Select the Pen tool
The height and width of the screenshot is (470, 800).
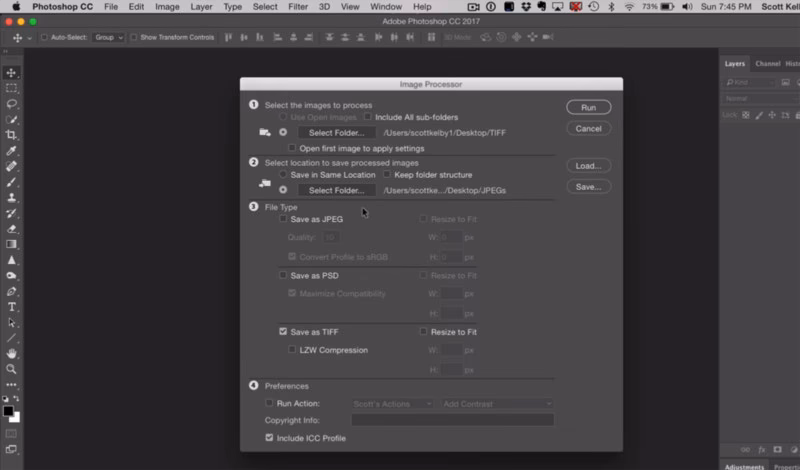point(11,291)
